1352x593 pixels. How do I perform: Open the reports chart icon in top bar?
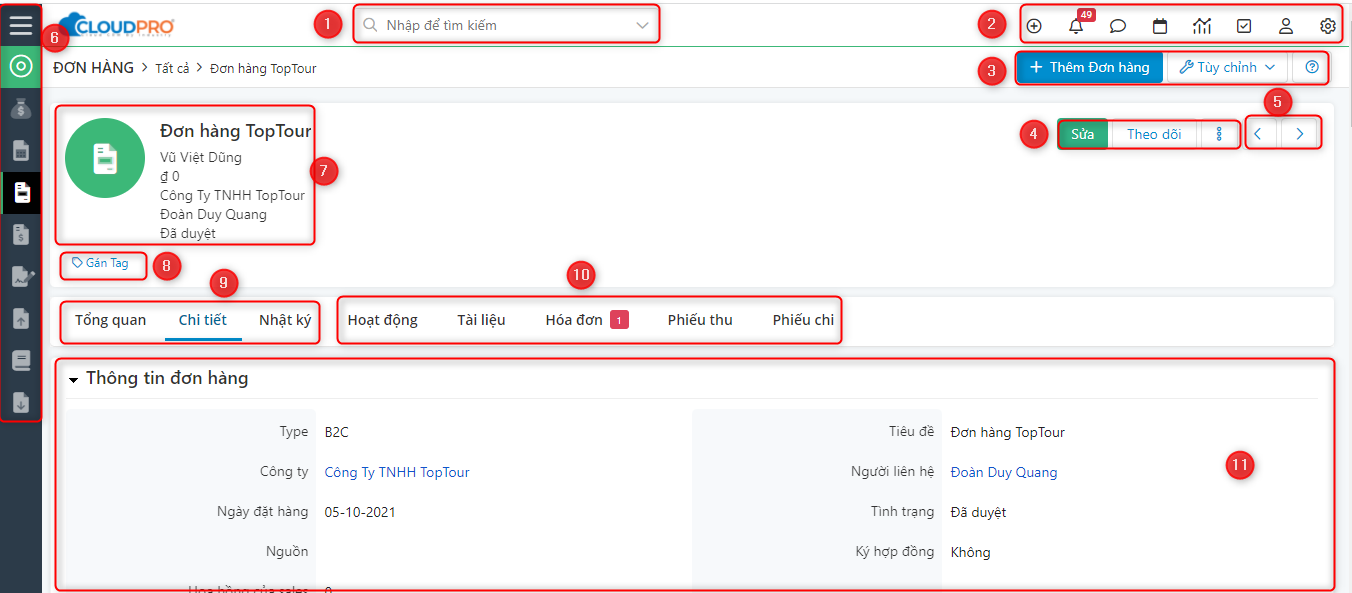(1202, 26)
